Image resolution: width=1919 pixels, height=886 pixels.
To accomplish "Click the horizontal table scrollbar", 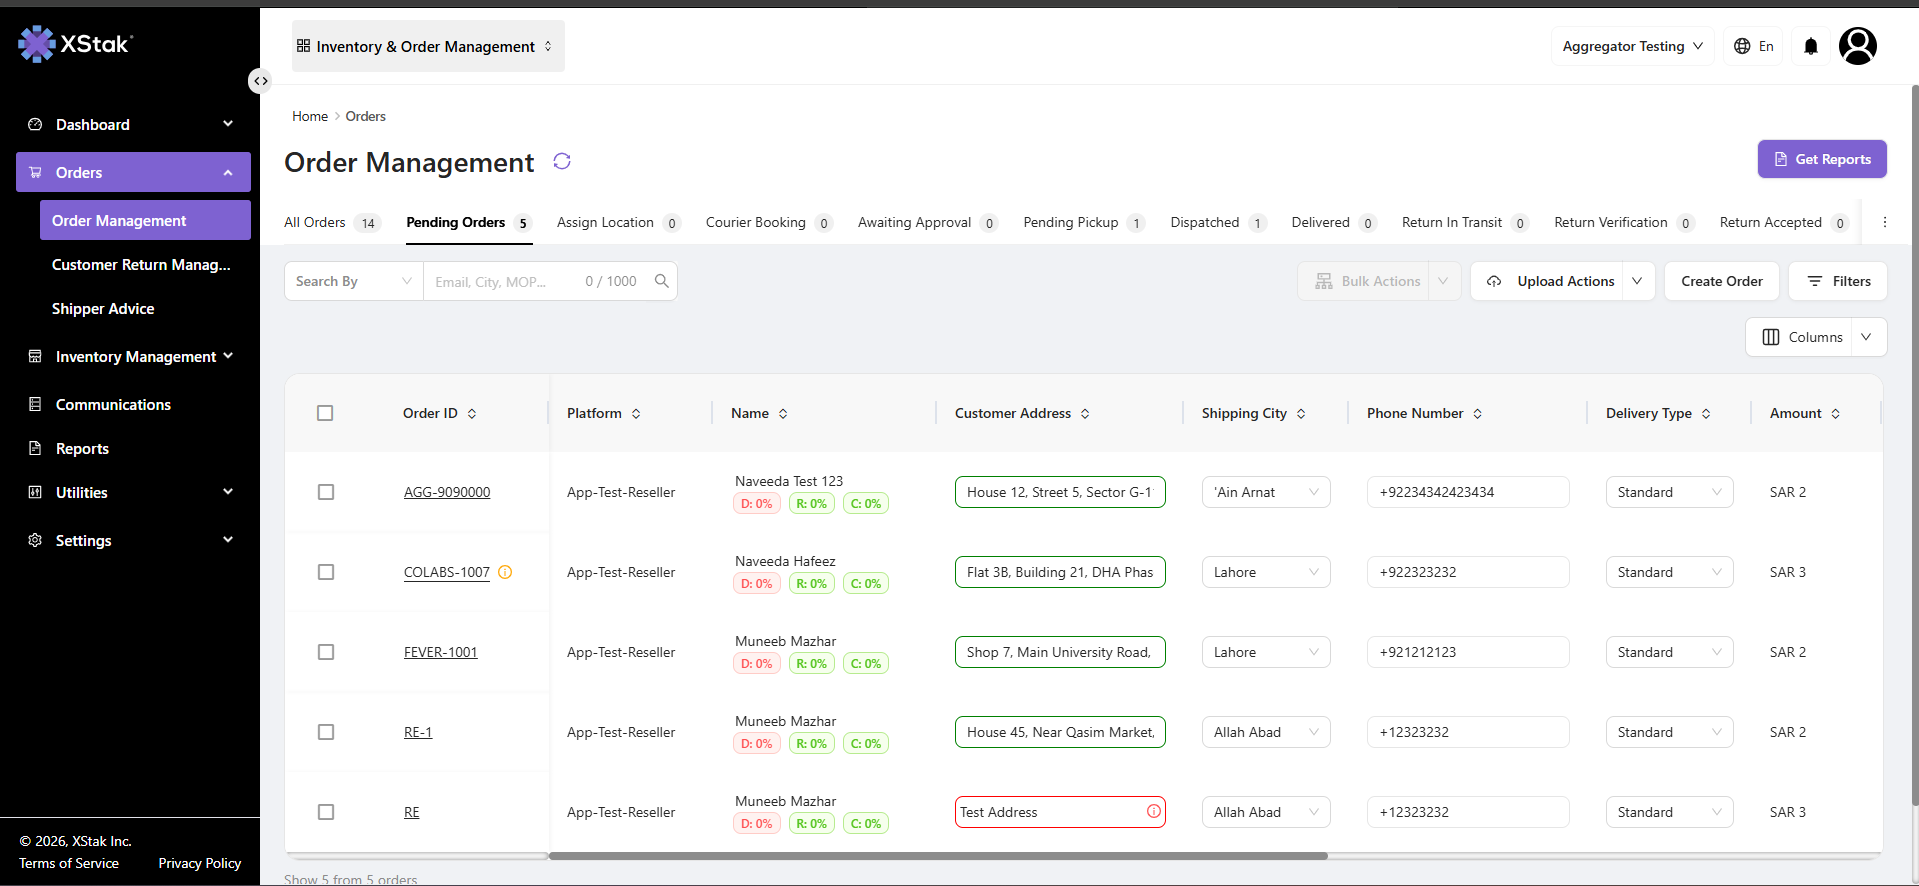I will click(x=938, y=856).
